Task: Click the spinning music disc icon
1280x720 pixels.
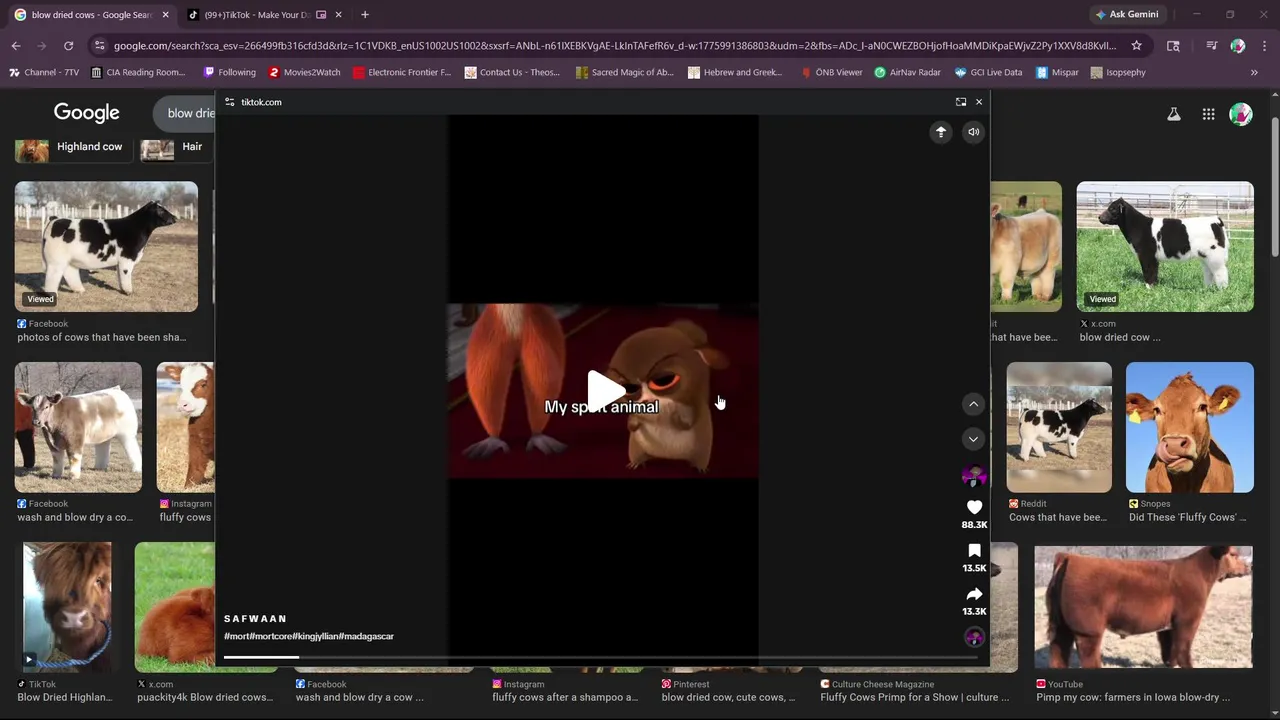Action: tap(974, 637)
